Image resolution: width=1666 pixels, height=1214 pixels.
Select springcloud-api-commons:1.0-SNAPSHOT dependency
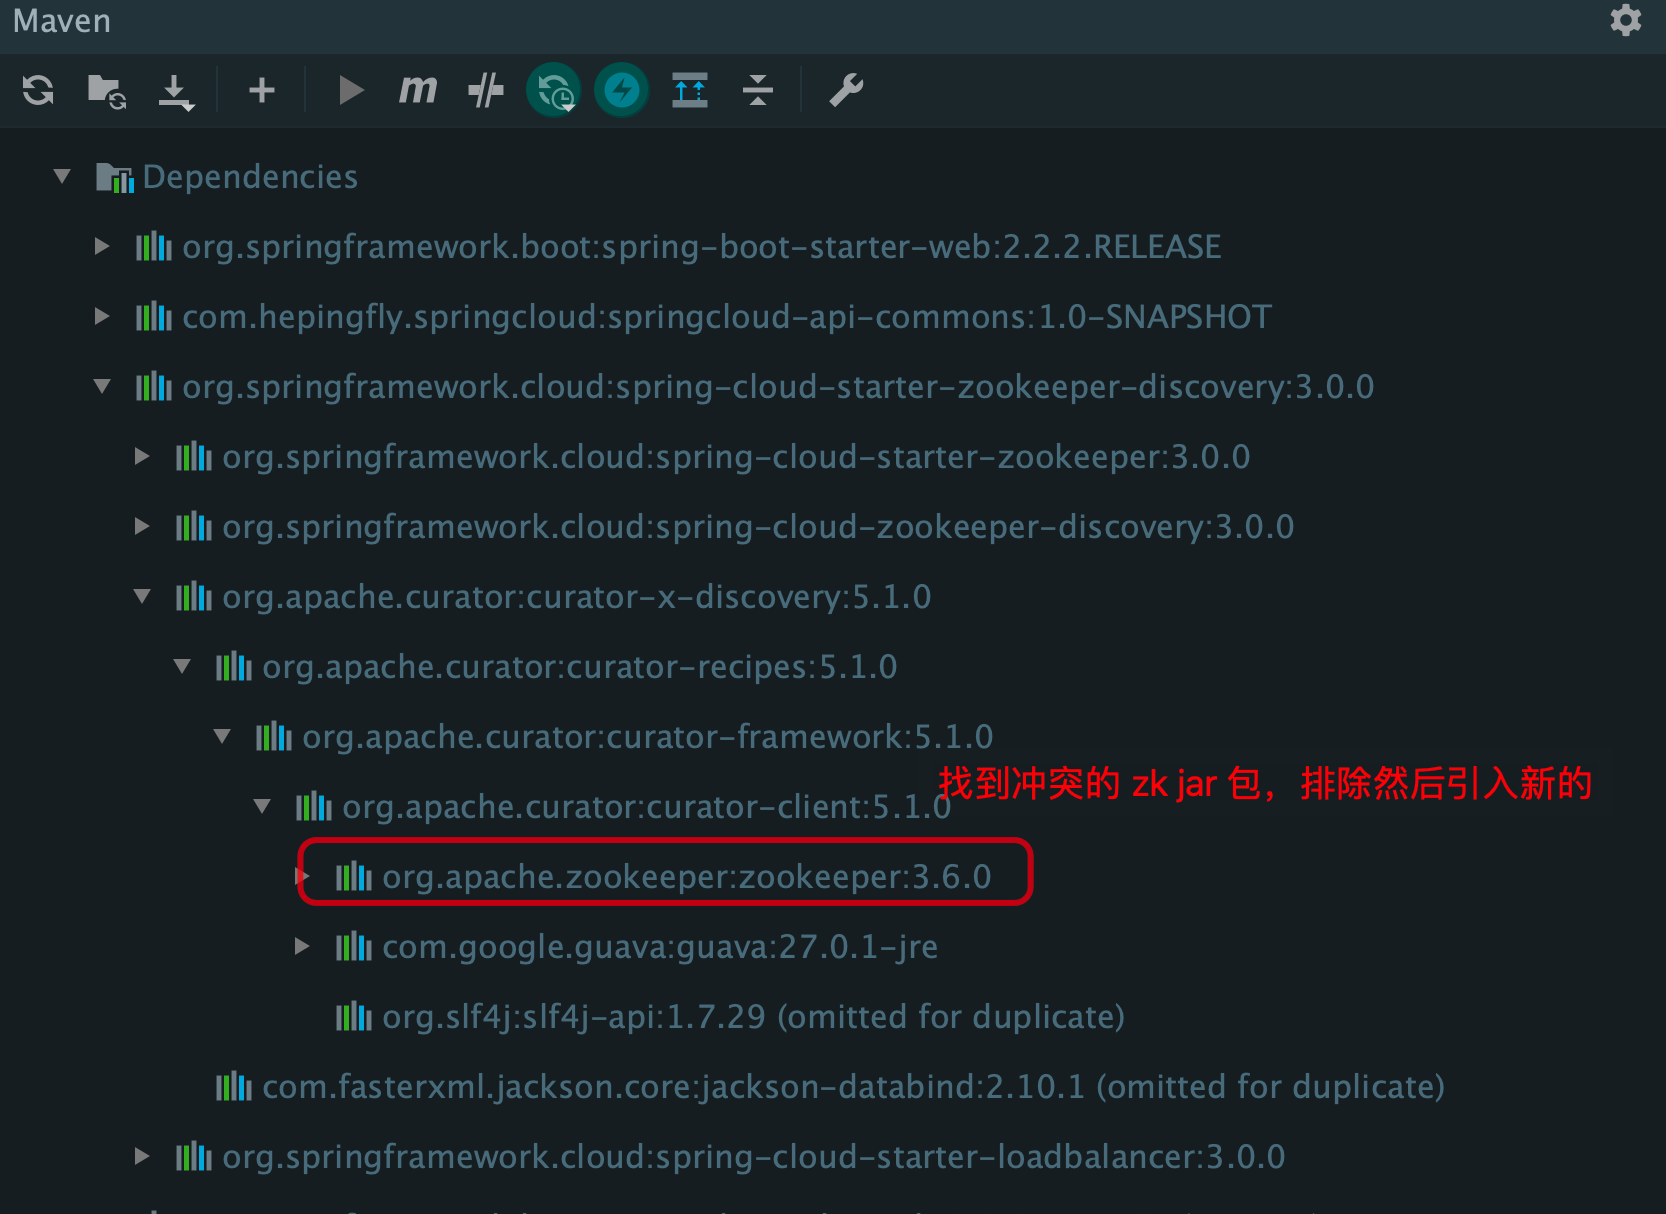727,317
